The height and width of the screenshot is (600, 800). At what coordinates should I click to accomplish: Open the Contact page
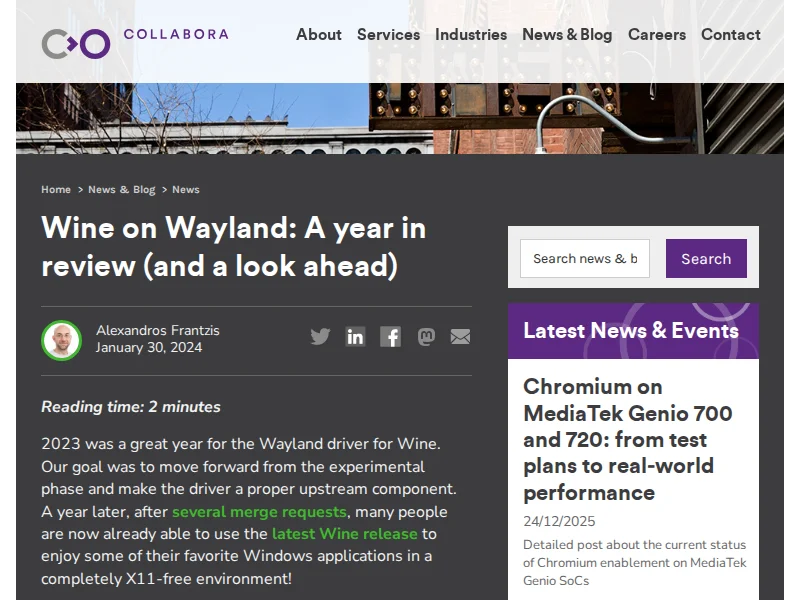pyautogui.click(x=730, y=34)
